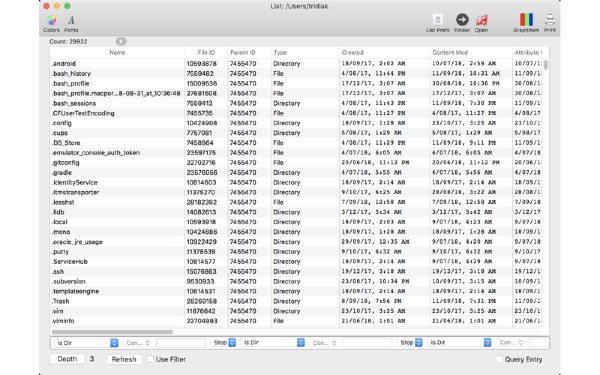Select the .viminfo file row
600x375 pixels.
[297, 321]
